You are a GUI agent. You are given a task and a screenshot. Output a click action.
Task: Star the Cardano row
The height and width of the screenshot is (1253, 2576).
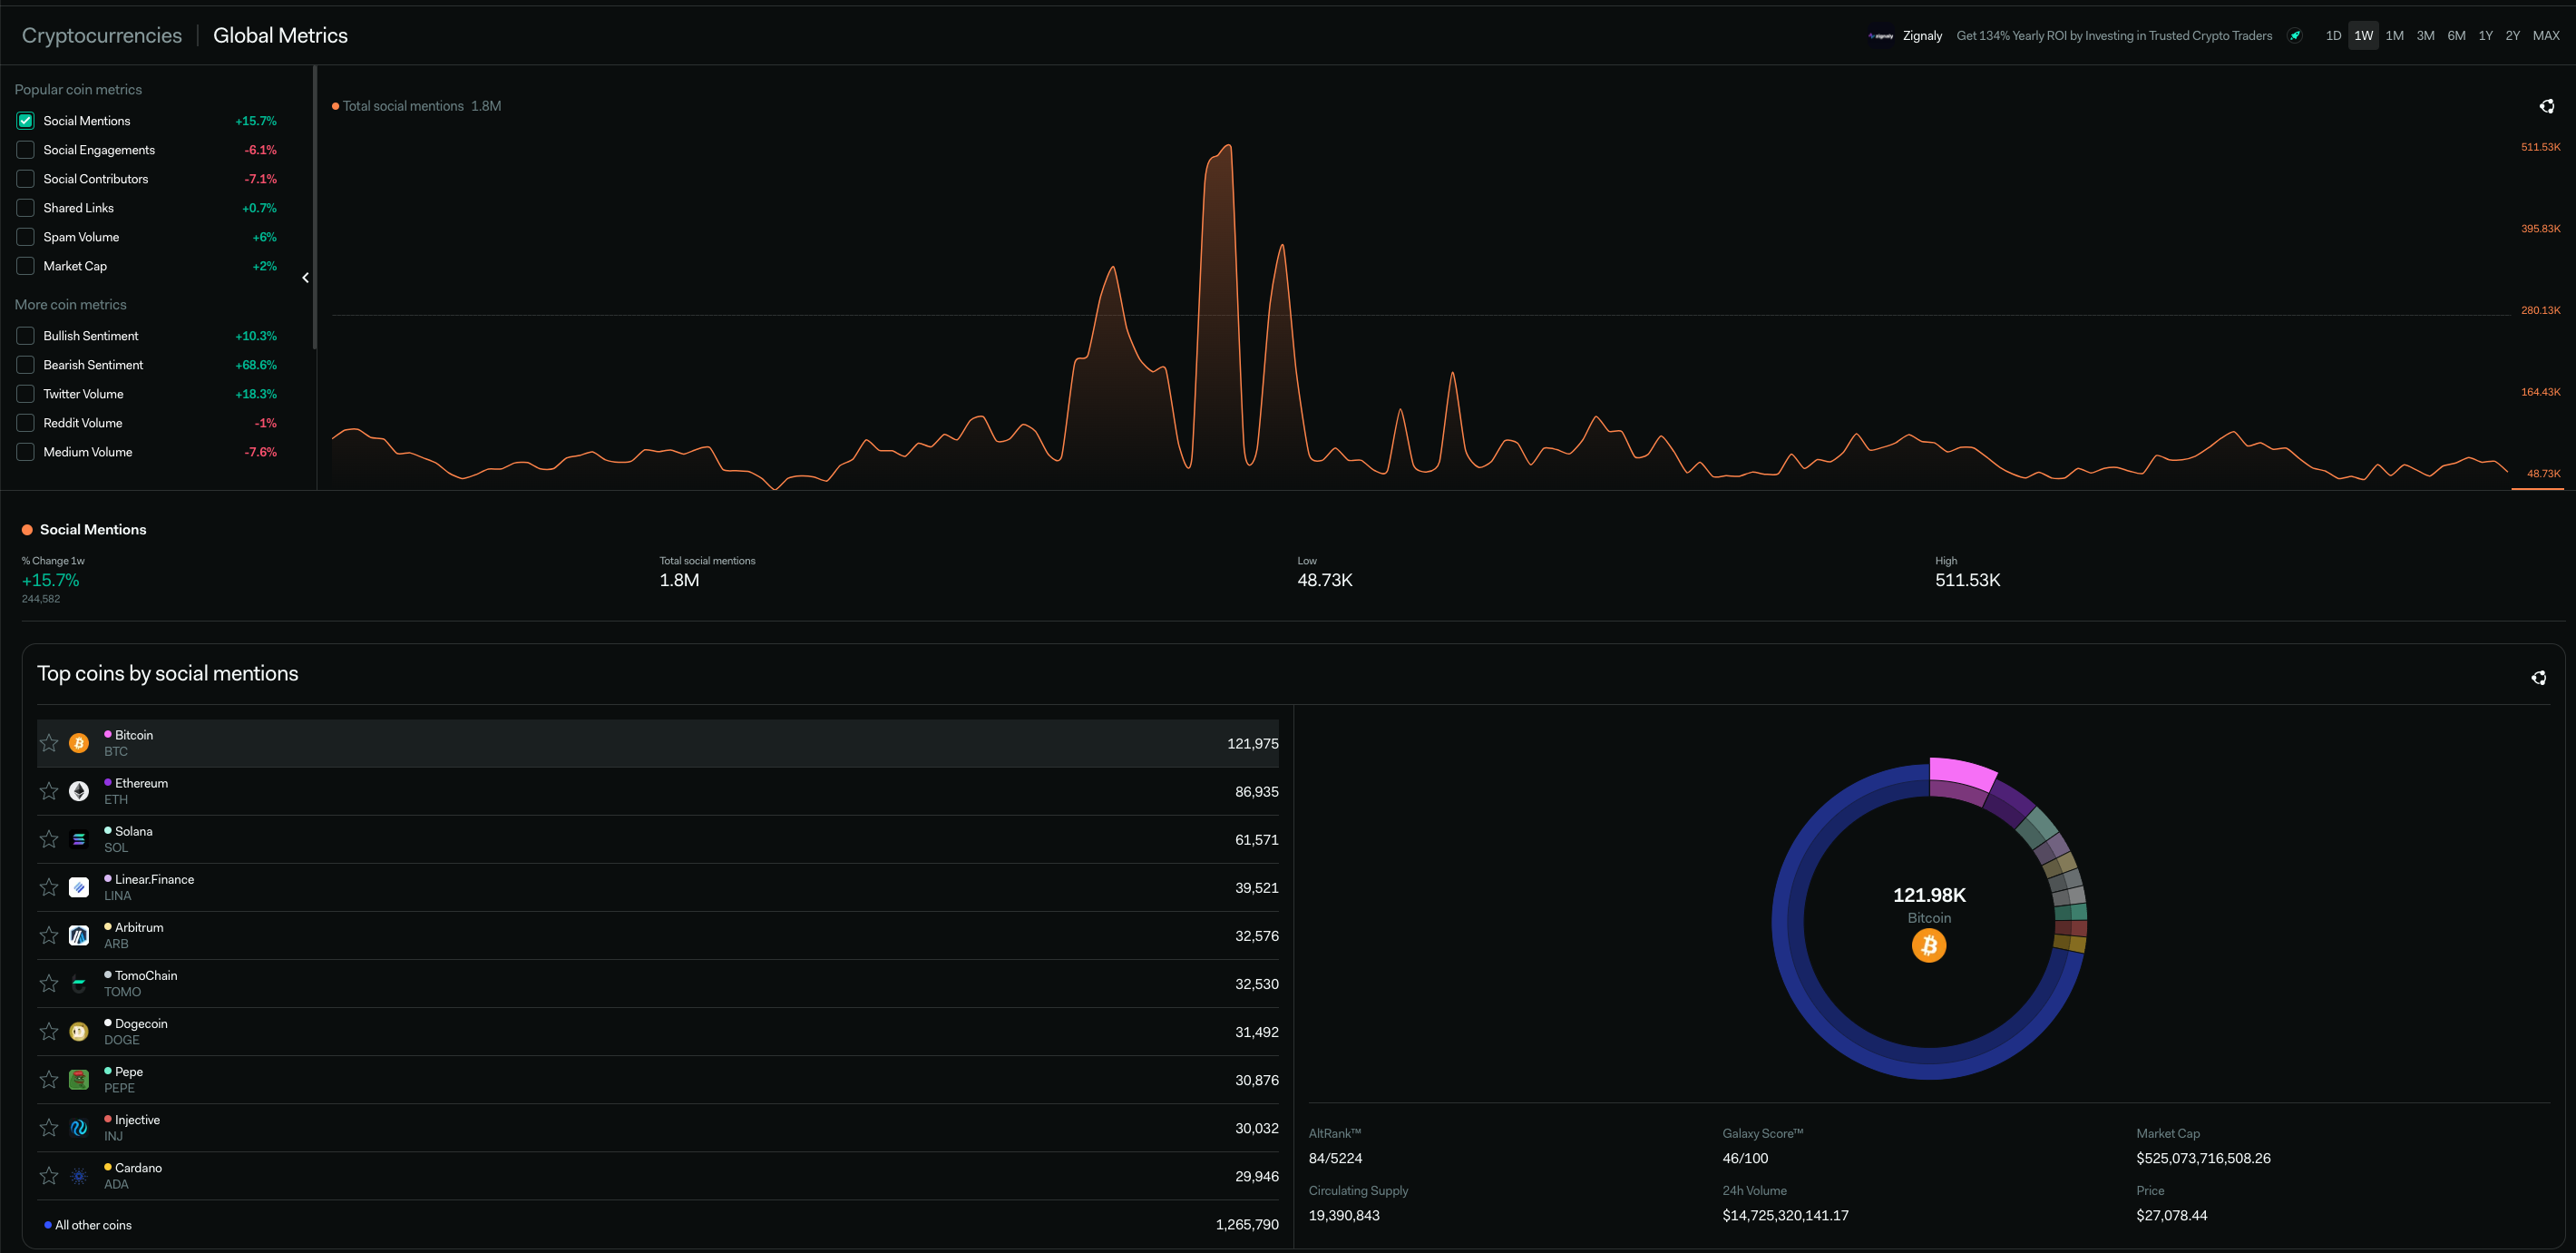tap(49, 1175)
